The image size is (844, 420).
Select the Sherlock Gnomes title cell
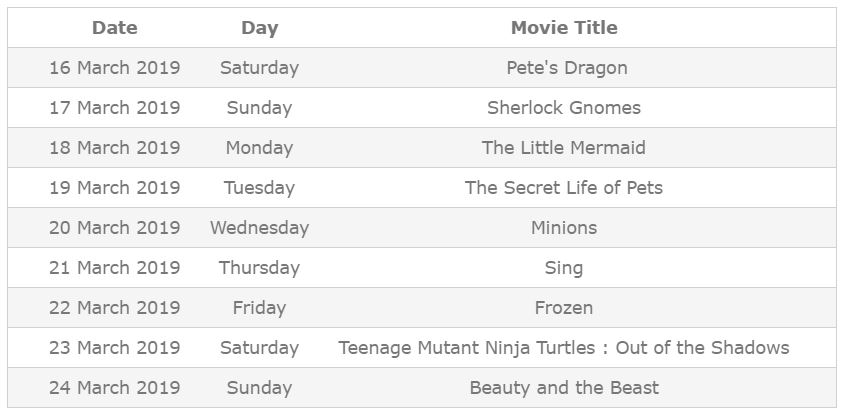pos(564,108)
